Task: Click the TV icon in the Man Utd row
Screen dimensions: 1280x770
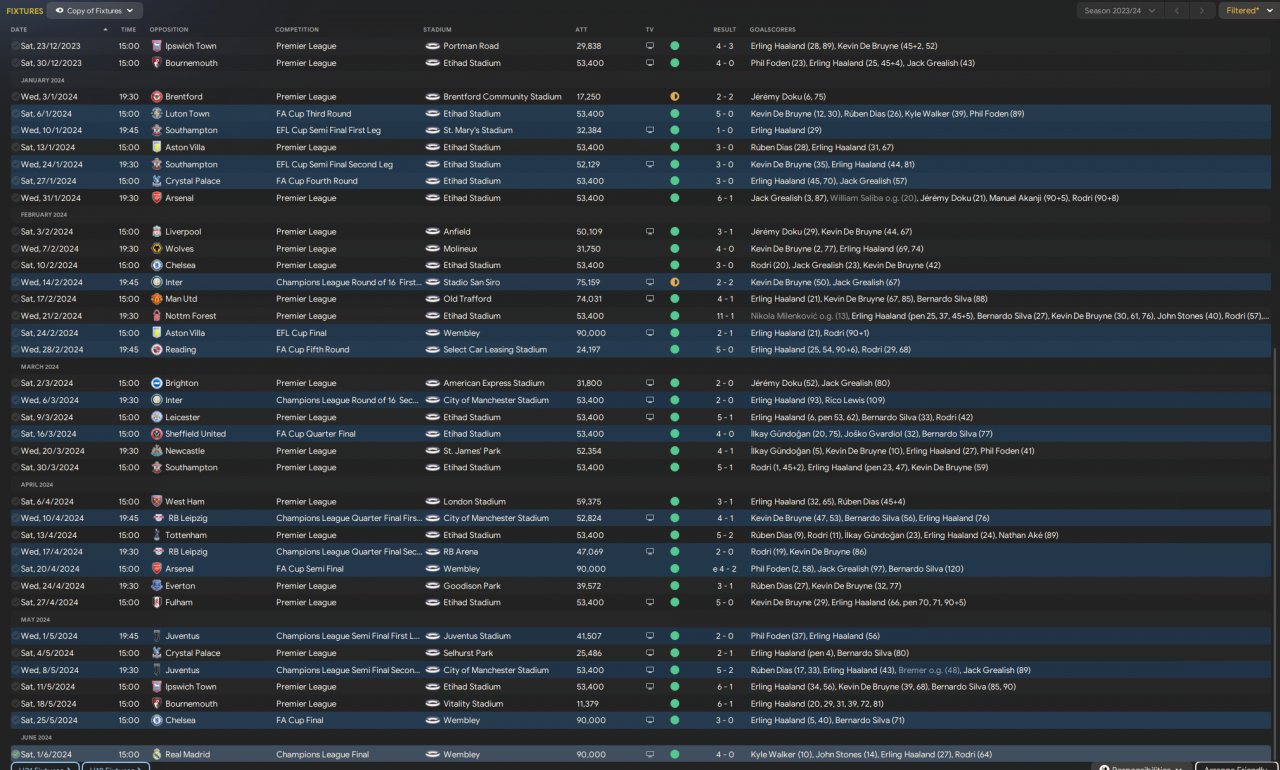Action: coord(650,299)
